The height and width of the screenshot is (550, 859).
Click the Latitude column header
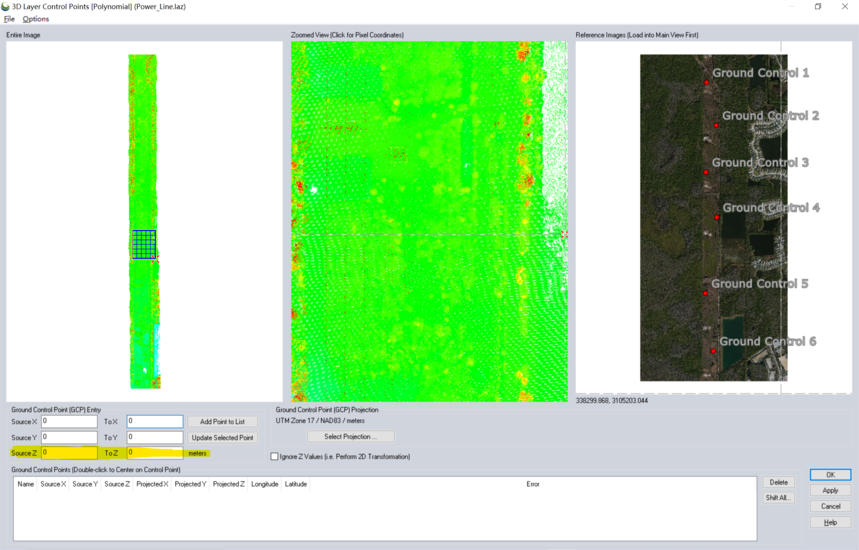[296, 484]
